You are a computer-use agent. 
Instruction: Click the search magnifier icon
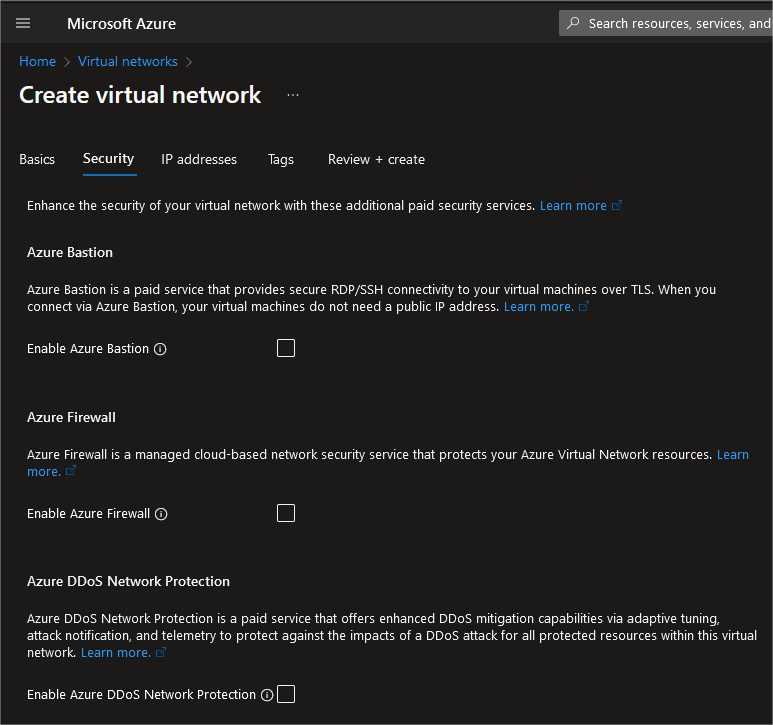[573, 23]
